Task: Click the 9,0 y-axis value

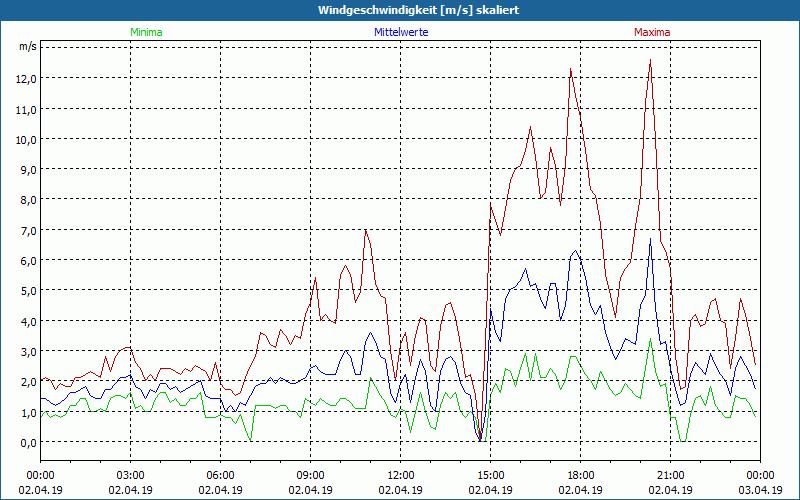Action: coord(29,169)
